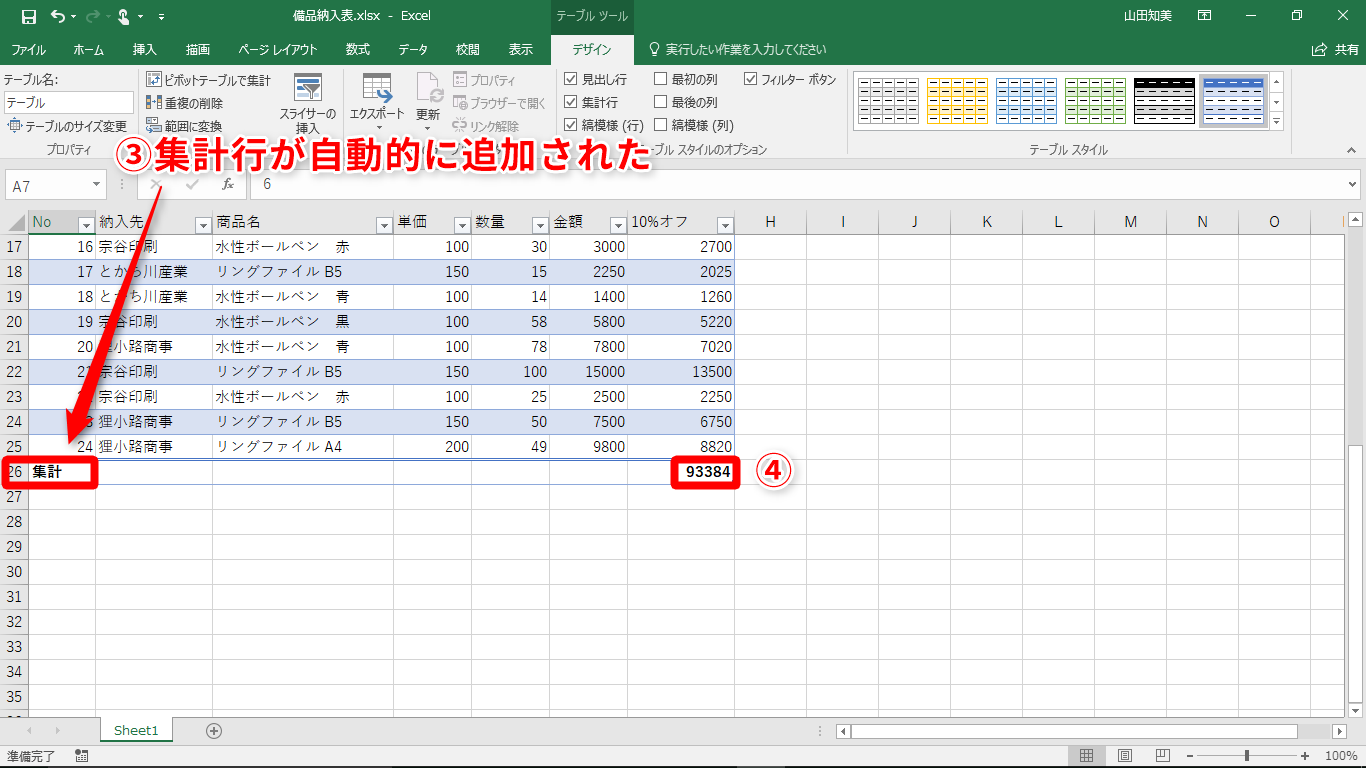Pick the orange table style thumbnail

(957, 101)
